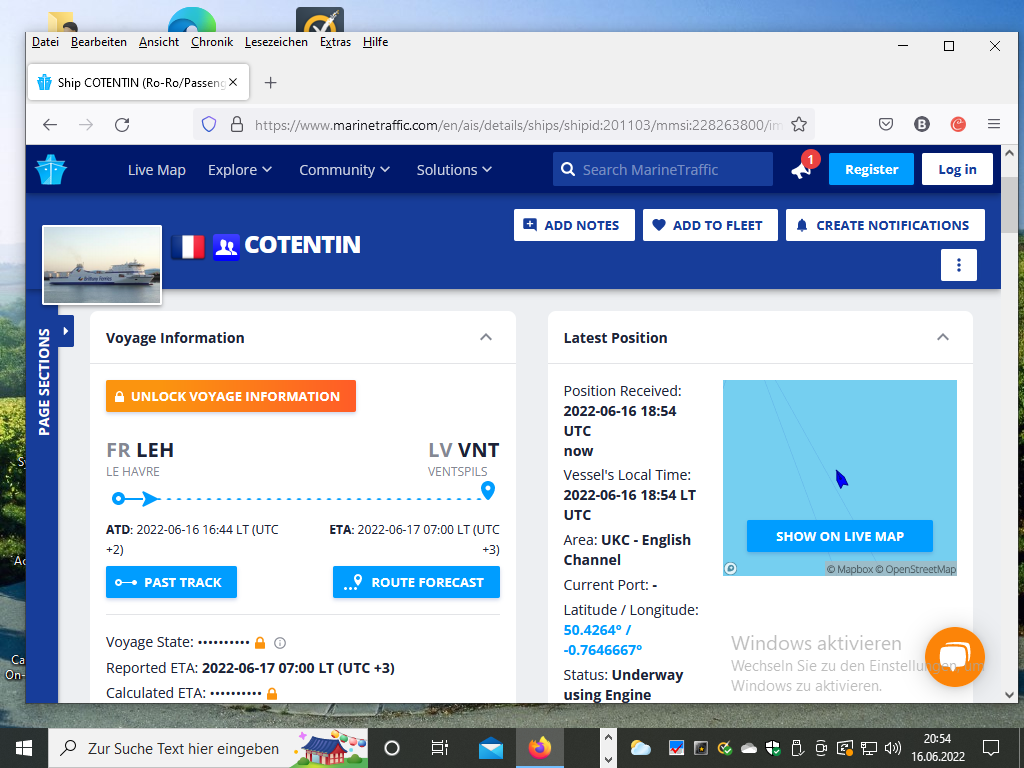
Task: Click the voyage progress arrow marker
Action: (x=150, y=499)
